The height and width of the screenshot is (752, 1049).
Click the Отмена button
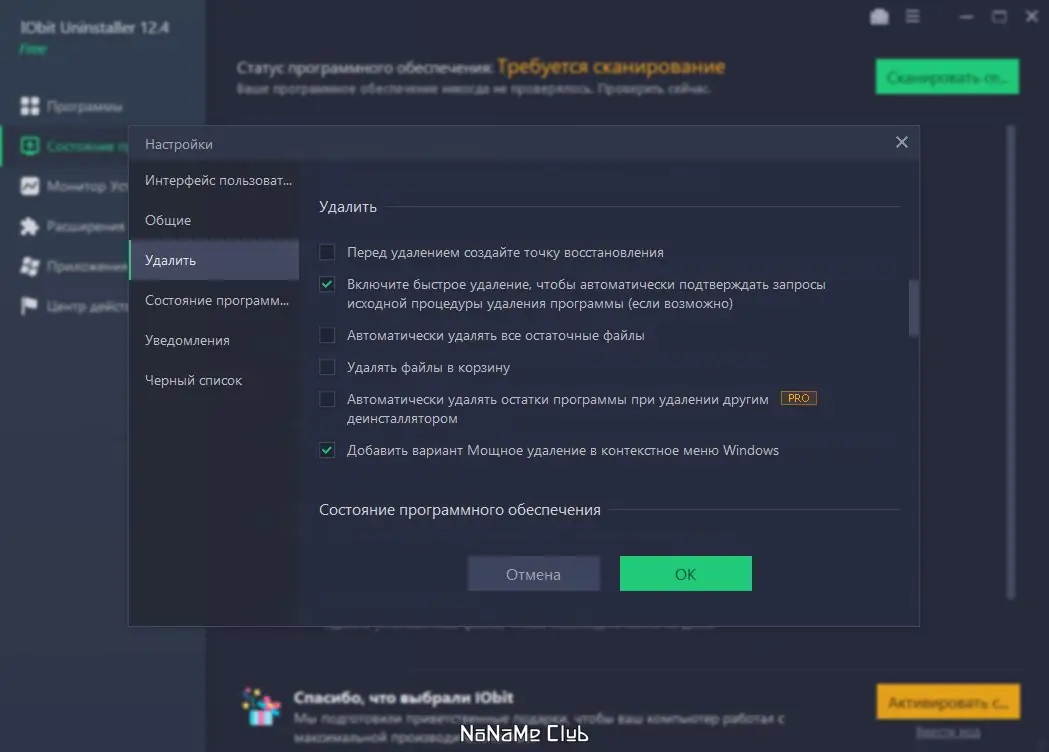pyautogui.click(x=533, y=574)
